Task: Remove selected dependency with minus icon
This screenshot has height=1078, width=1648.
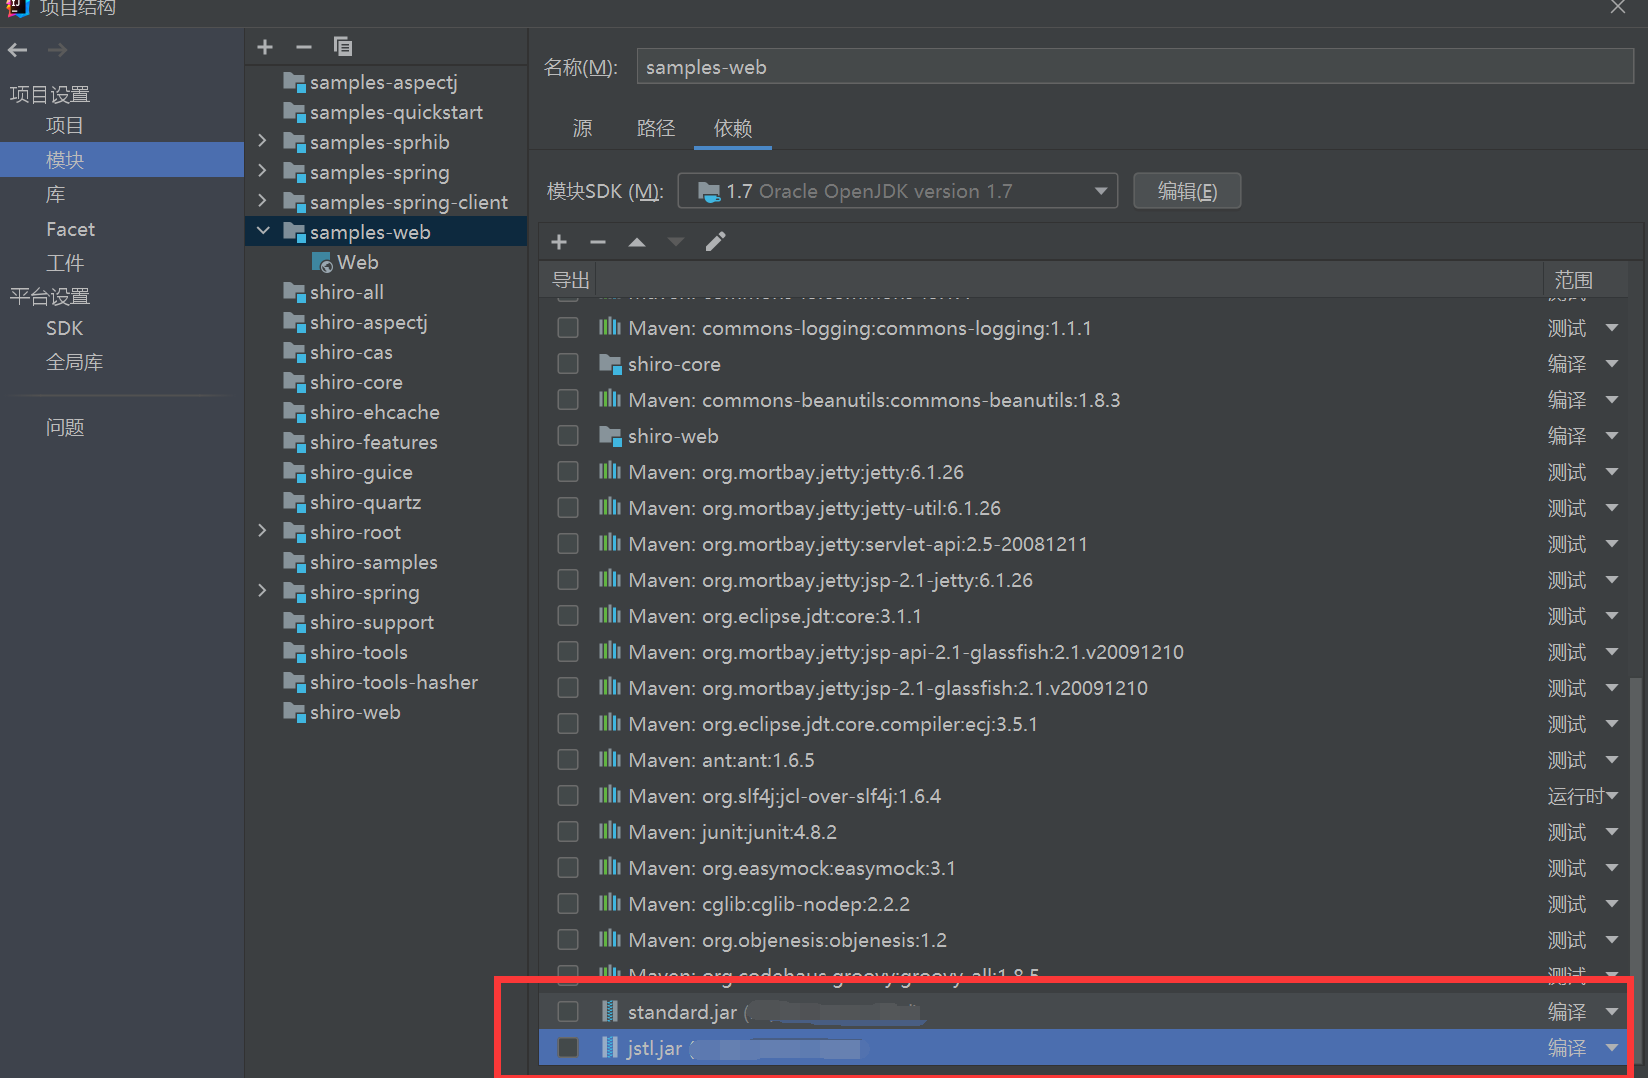Action: coord(598,242)
